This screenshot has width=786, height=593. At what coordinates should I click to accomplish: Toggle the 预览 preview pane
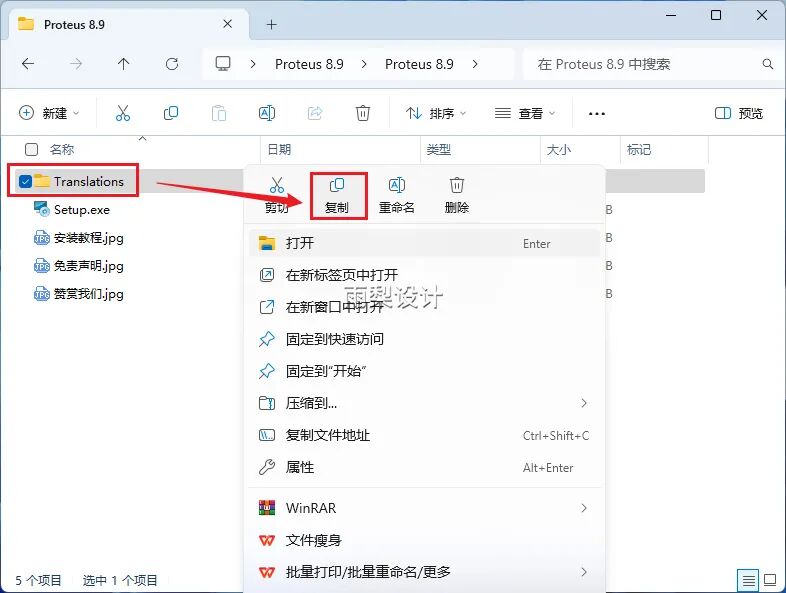739,113
